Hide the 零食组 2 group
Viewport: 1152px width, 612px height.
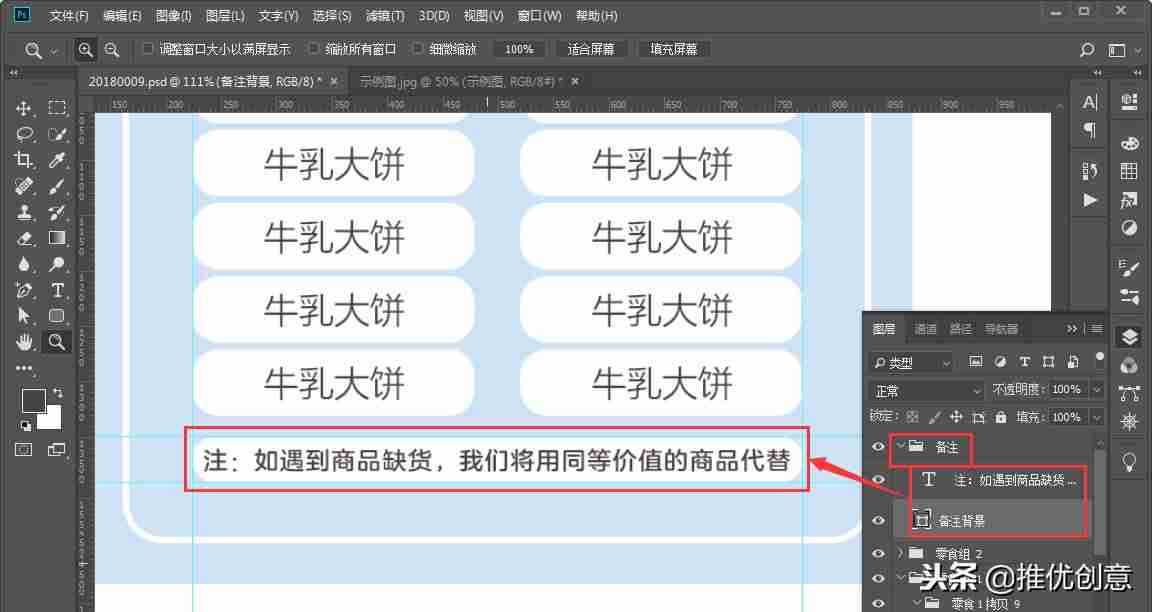(x=878, y=553)
